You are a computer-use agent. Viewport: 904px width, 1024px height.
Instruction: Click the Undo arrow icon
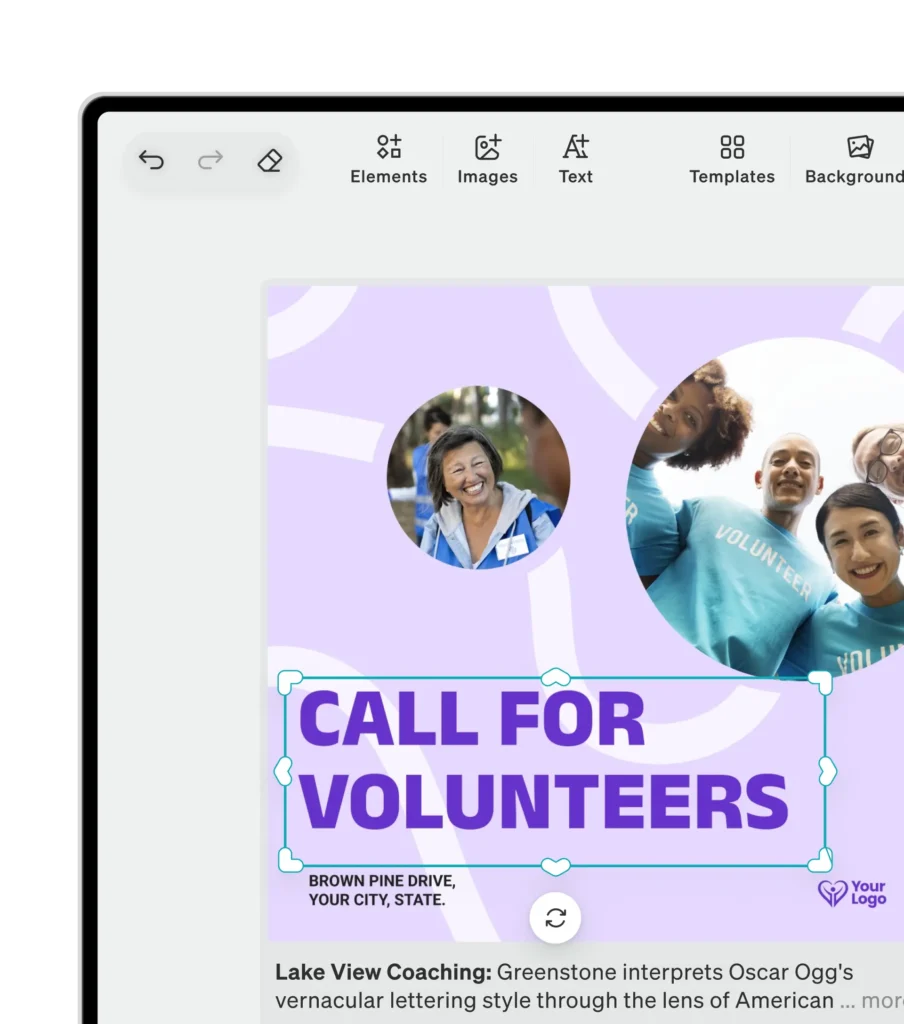(151, 160)
